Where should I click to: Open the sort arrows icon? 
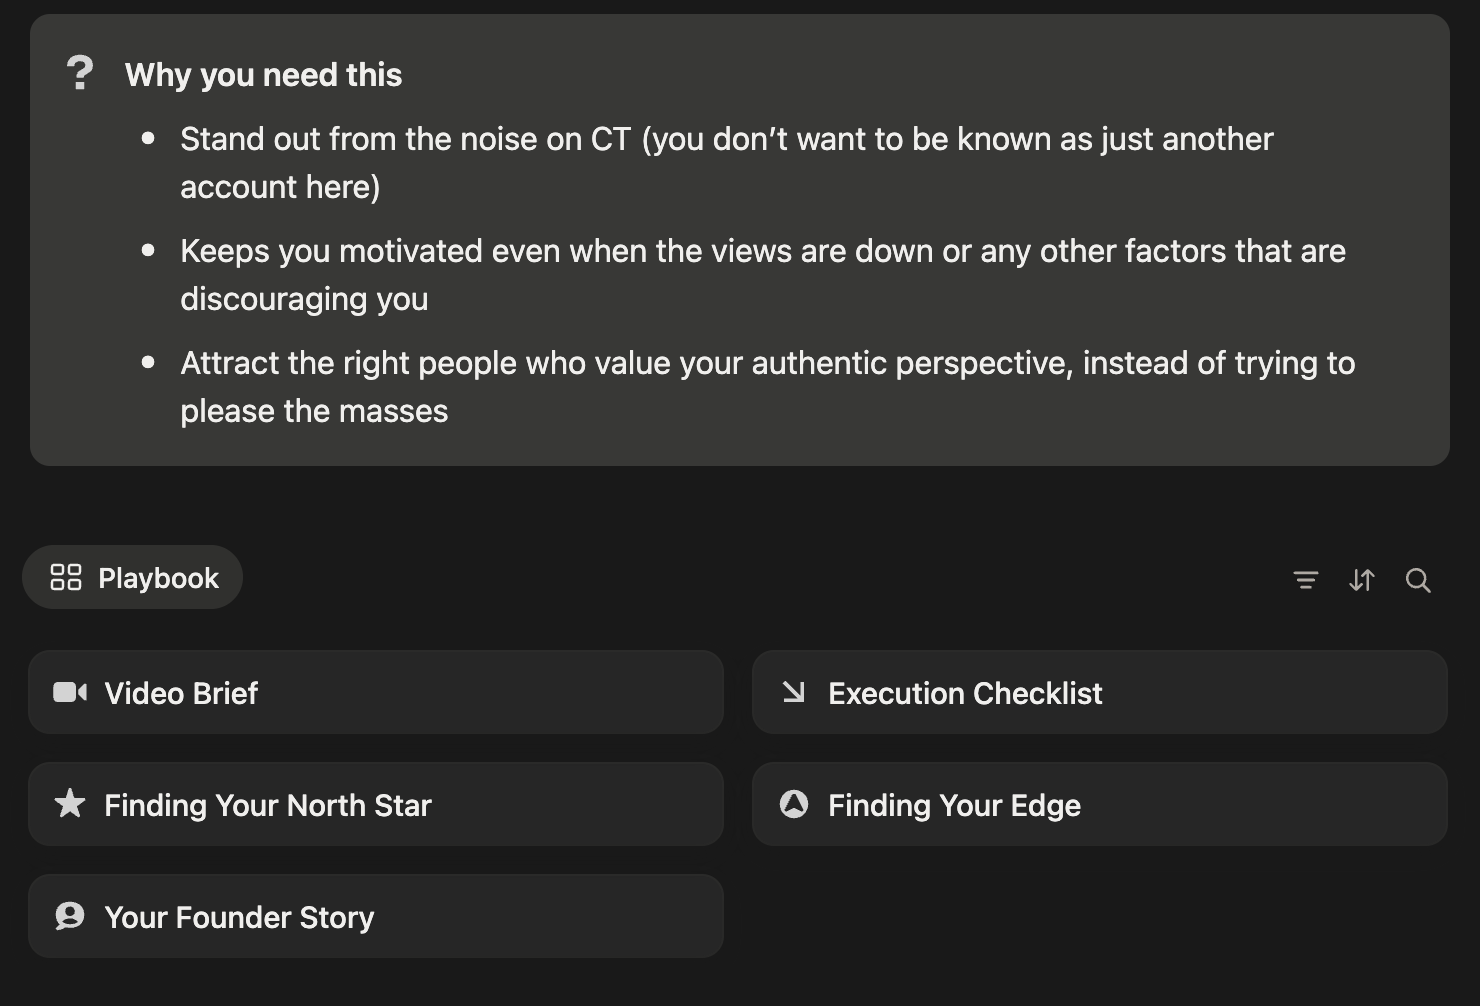(1361, 580)
